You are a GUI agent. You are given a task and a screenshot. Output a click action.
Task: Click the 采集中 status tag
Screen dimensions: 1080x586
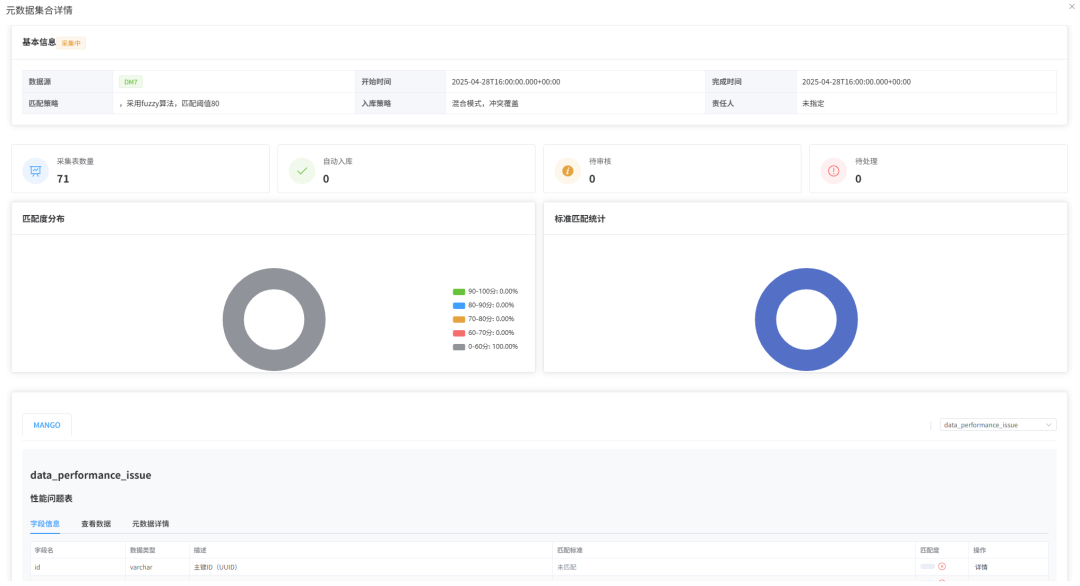tap(71, 43)
